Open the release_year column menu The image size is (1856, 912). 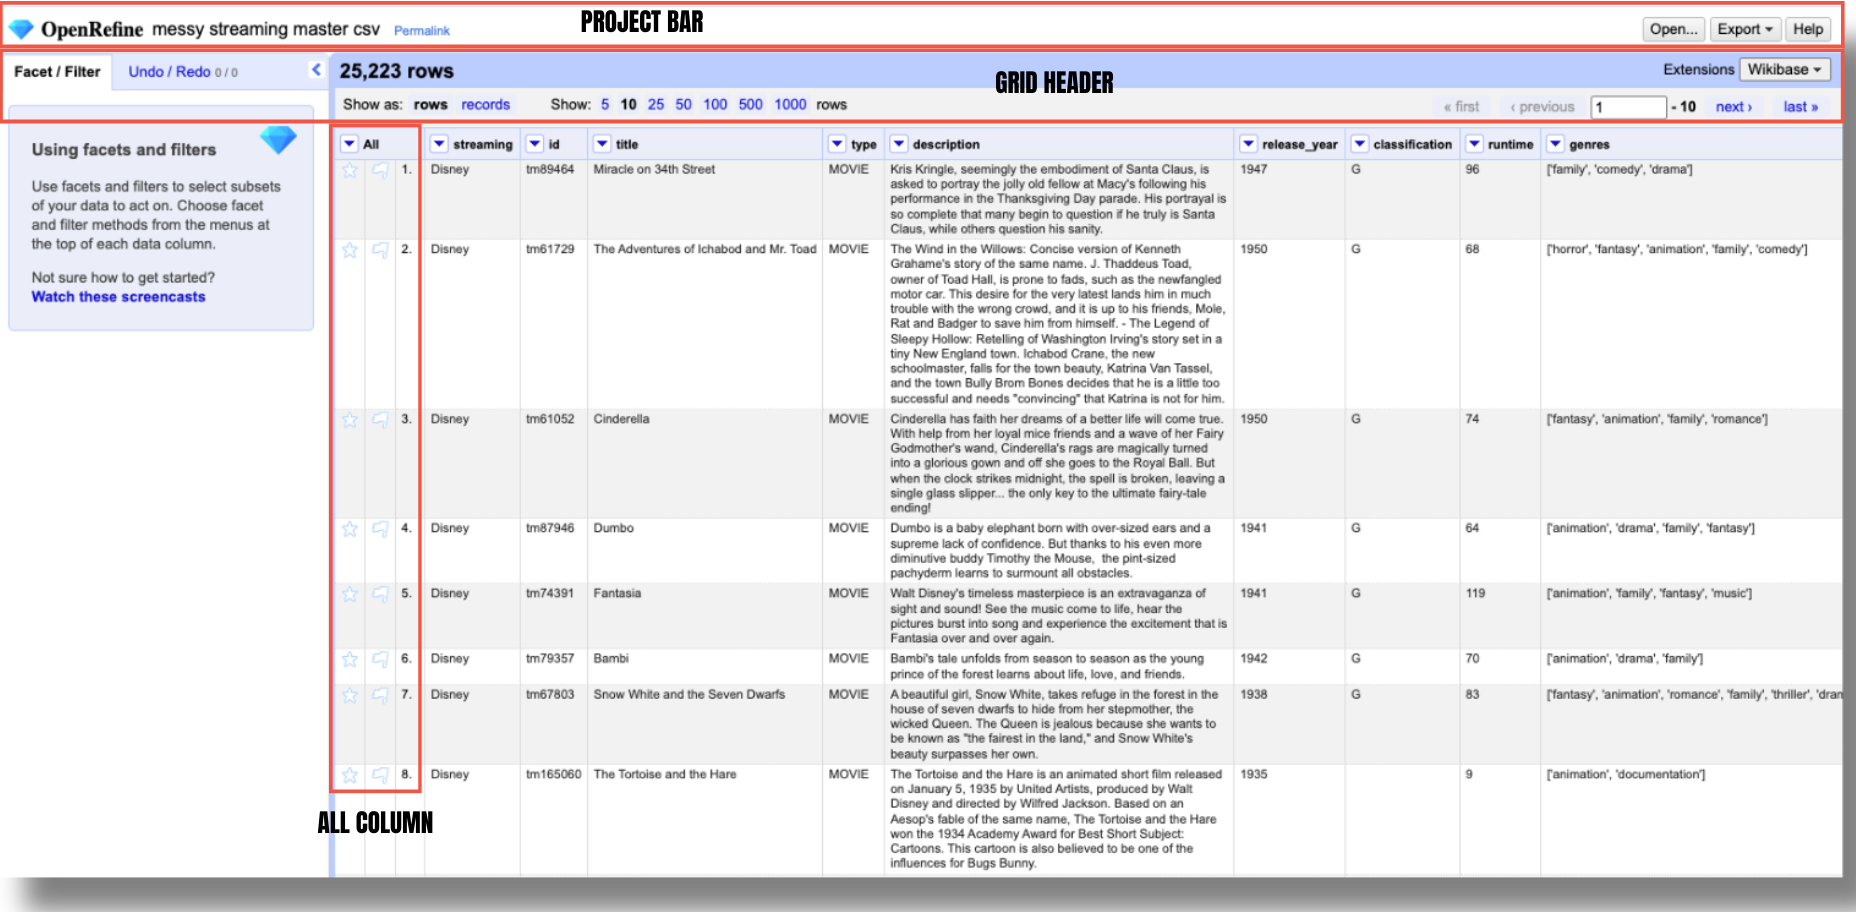pyautogui.click(x=1248, y=144)
